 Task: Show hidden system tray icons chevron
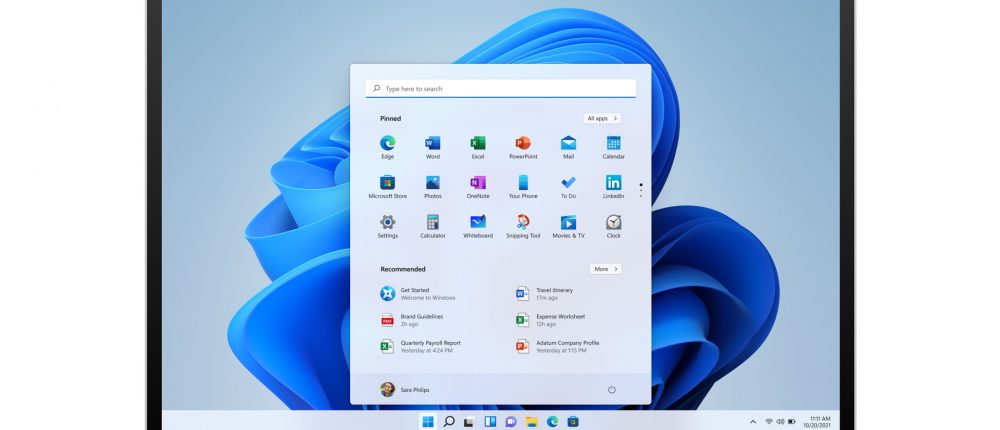pyautogui.click(x=753, y=421)
